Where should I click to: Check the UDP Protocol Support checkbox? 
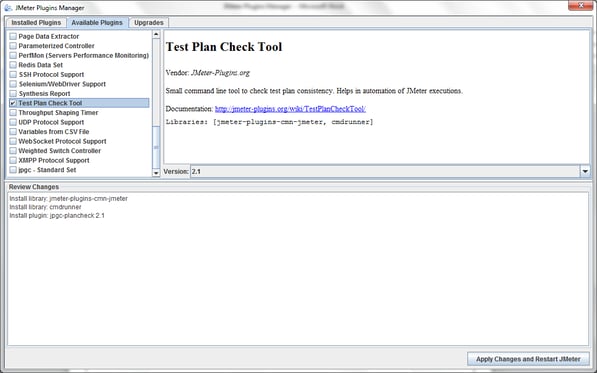[13, 122]
